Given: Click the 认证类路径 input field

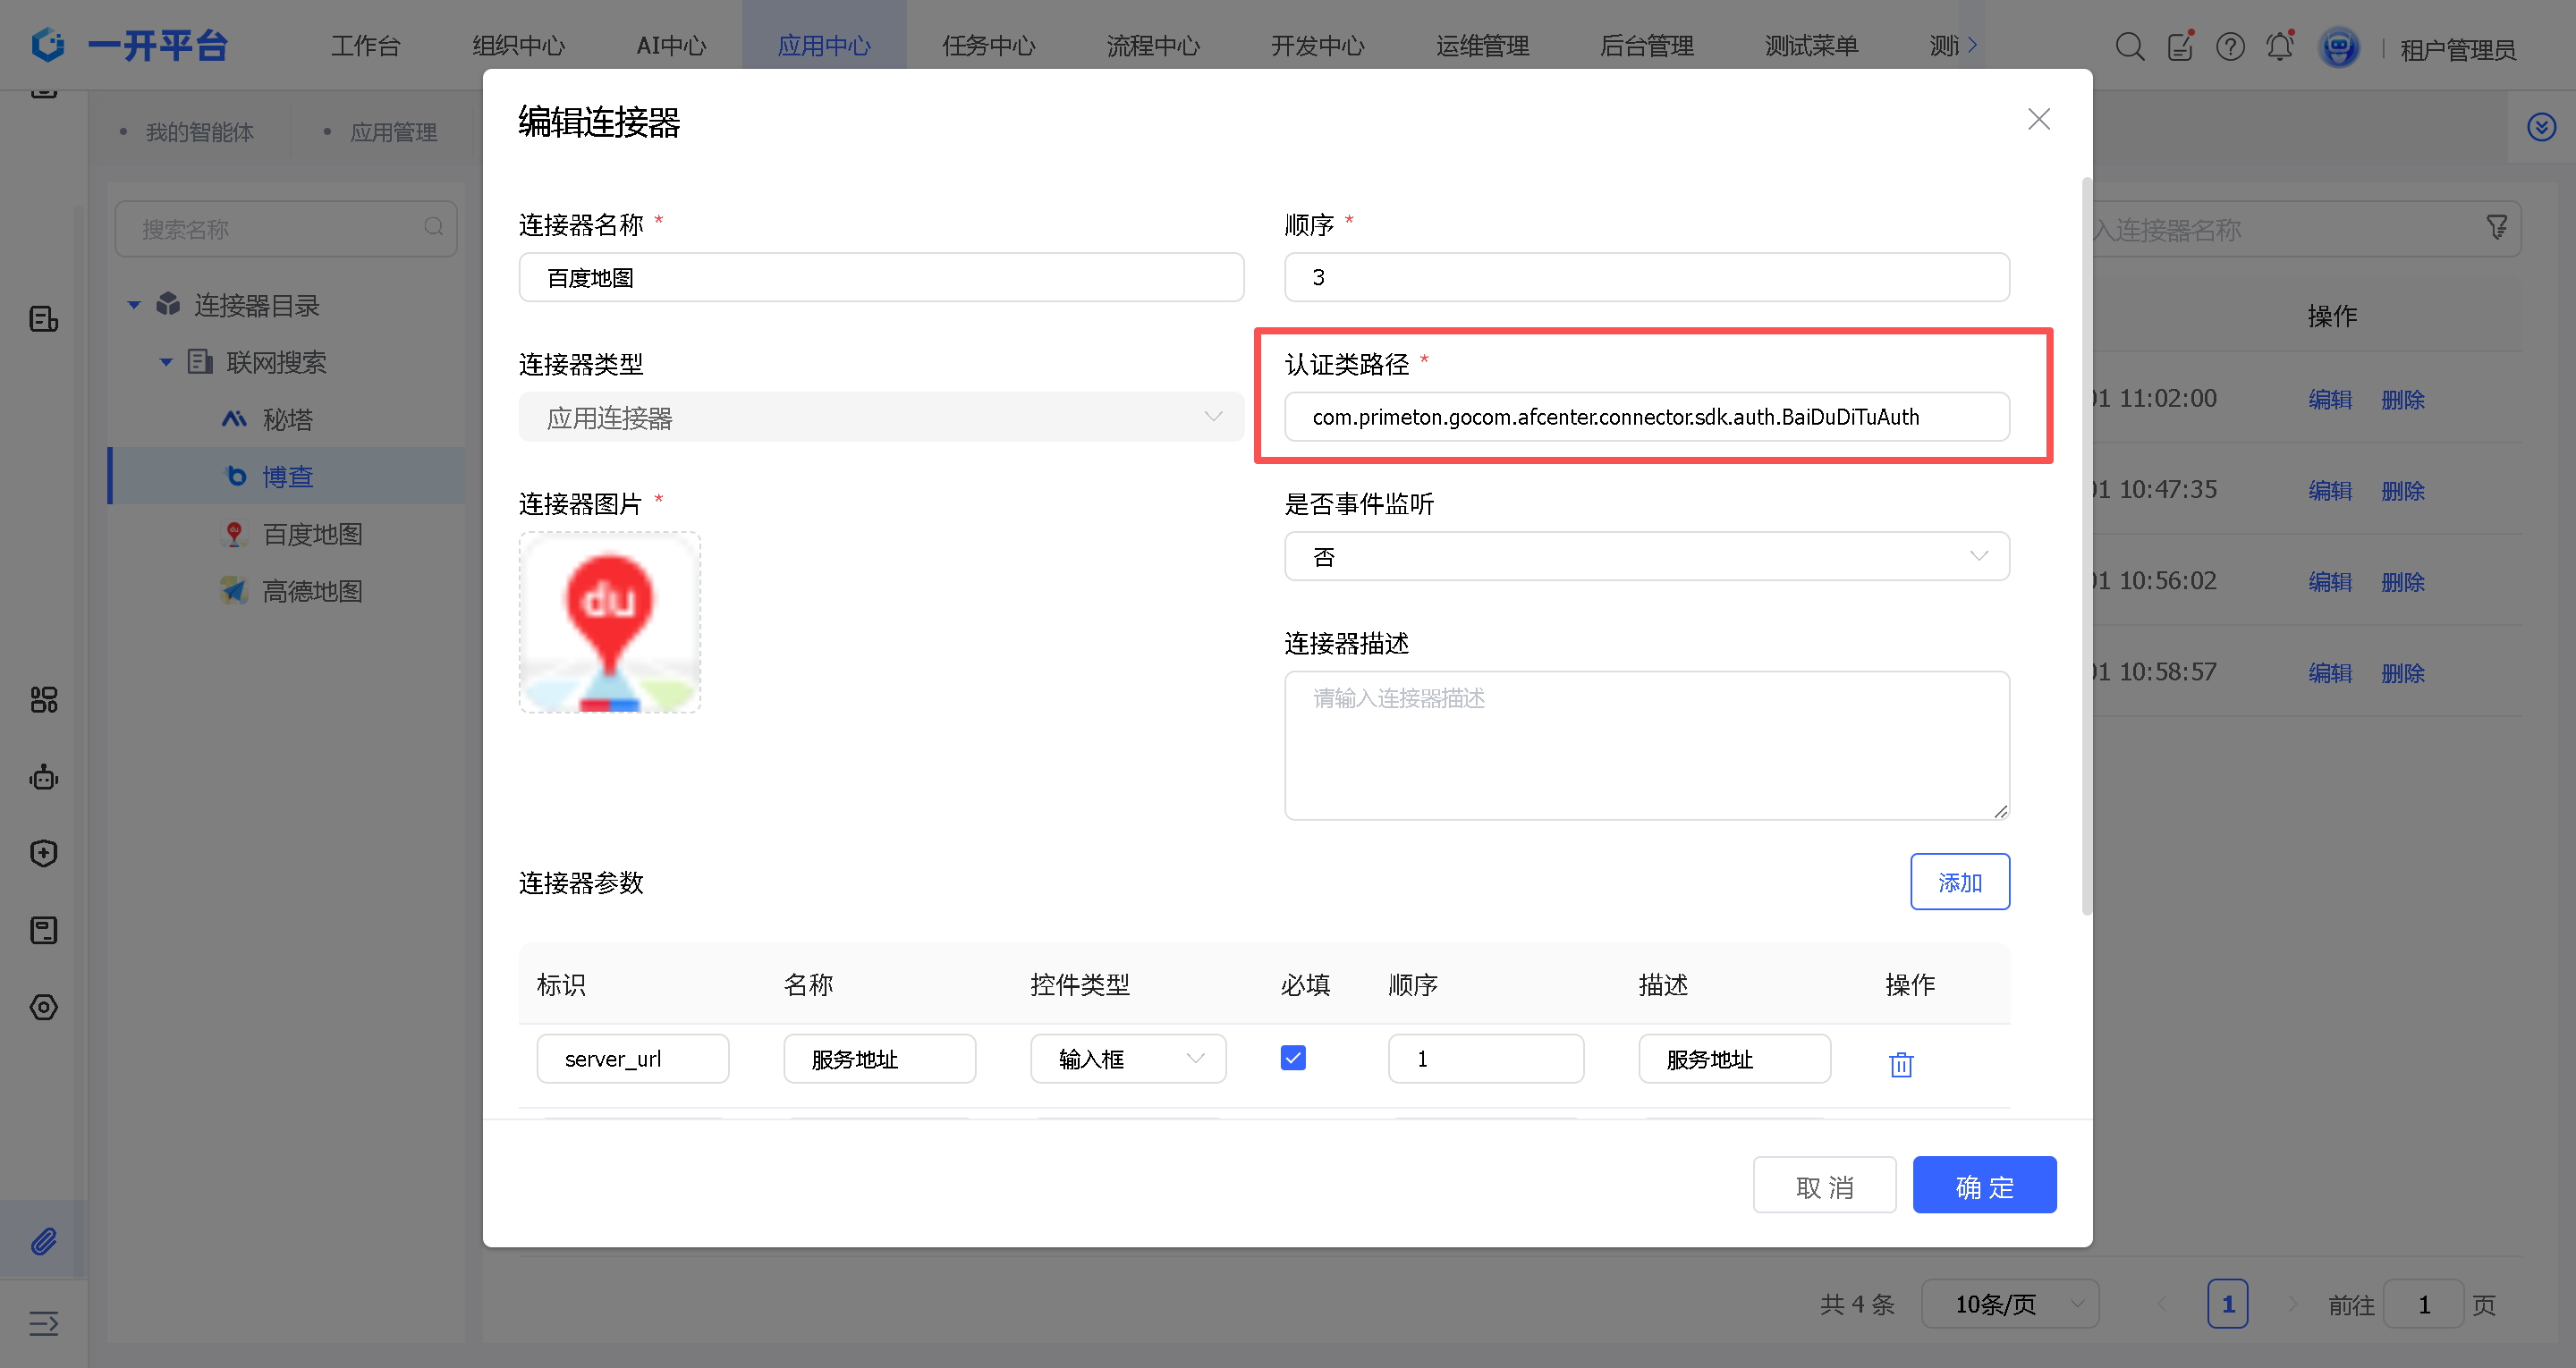Looking at the screenshot, I should pyautogui.click(x=1646, y=417).
